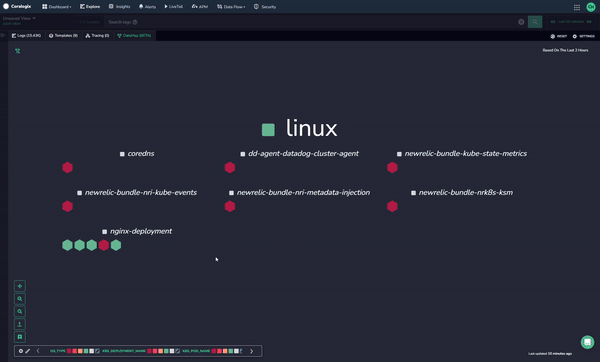Click the RESET button
The height and width of the screenshot is (362, 600).
[x=559, y=36]
